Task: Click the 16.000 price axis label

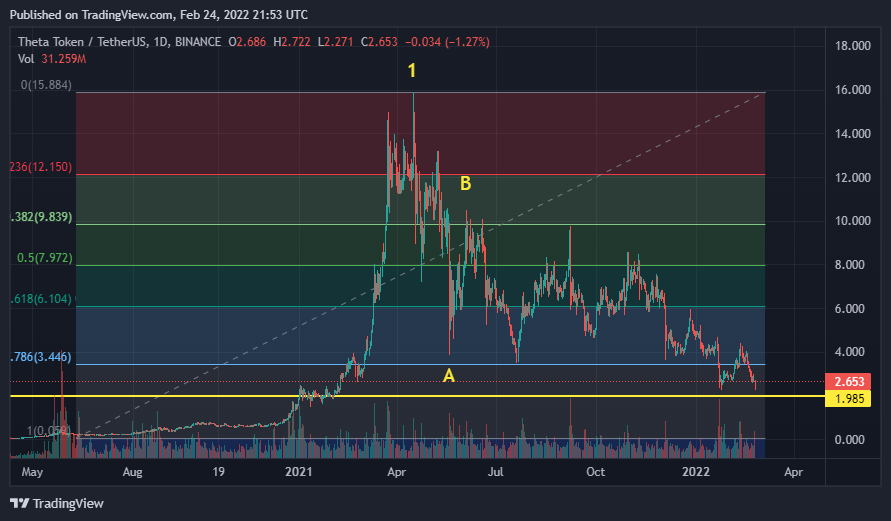Action: tap(852, 90)
